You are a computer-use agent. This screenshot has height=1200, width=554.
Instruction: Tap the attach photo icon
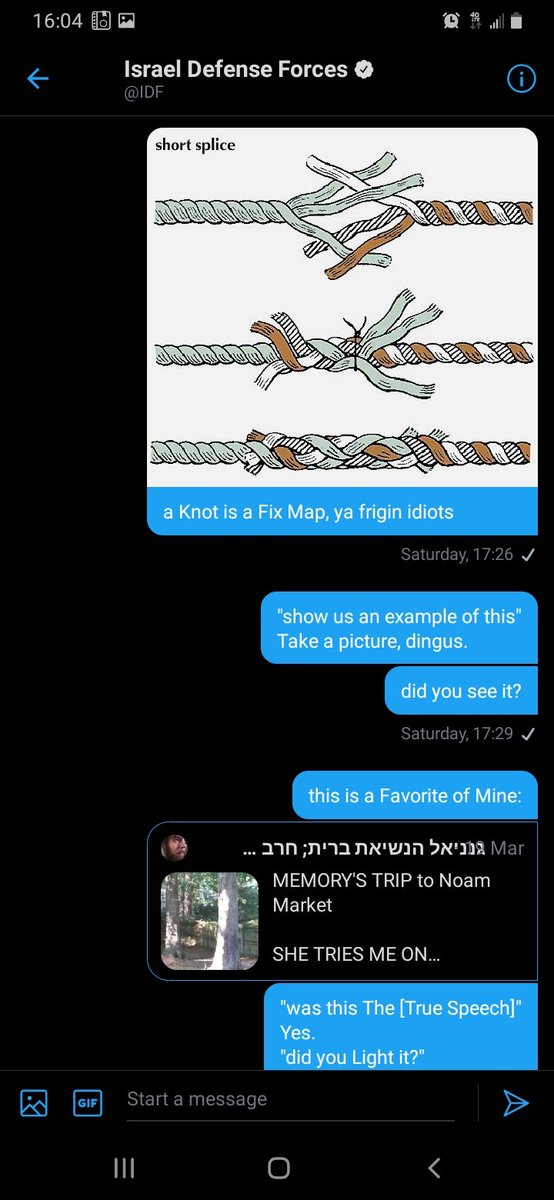click(x=34, y=1103)
